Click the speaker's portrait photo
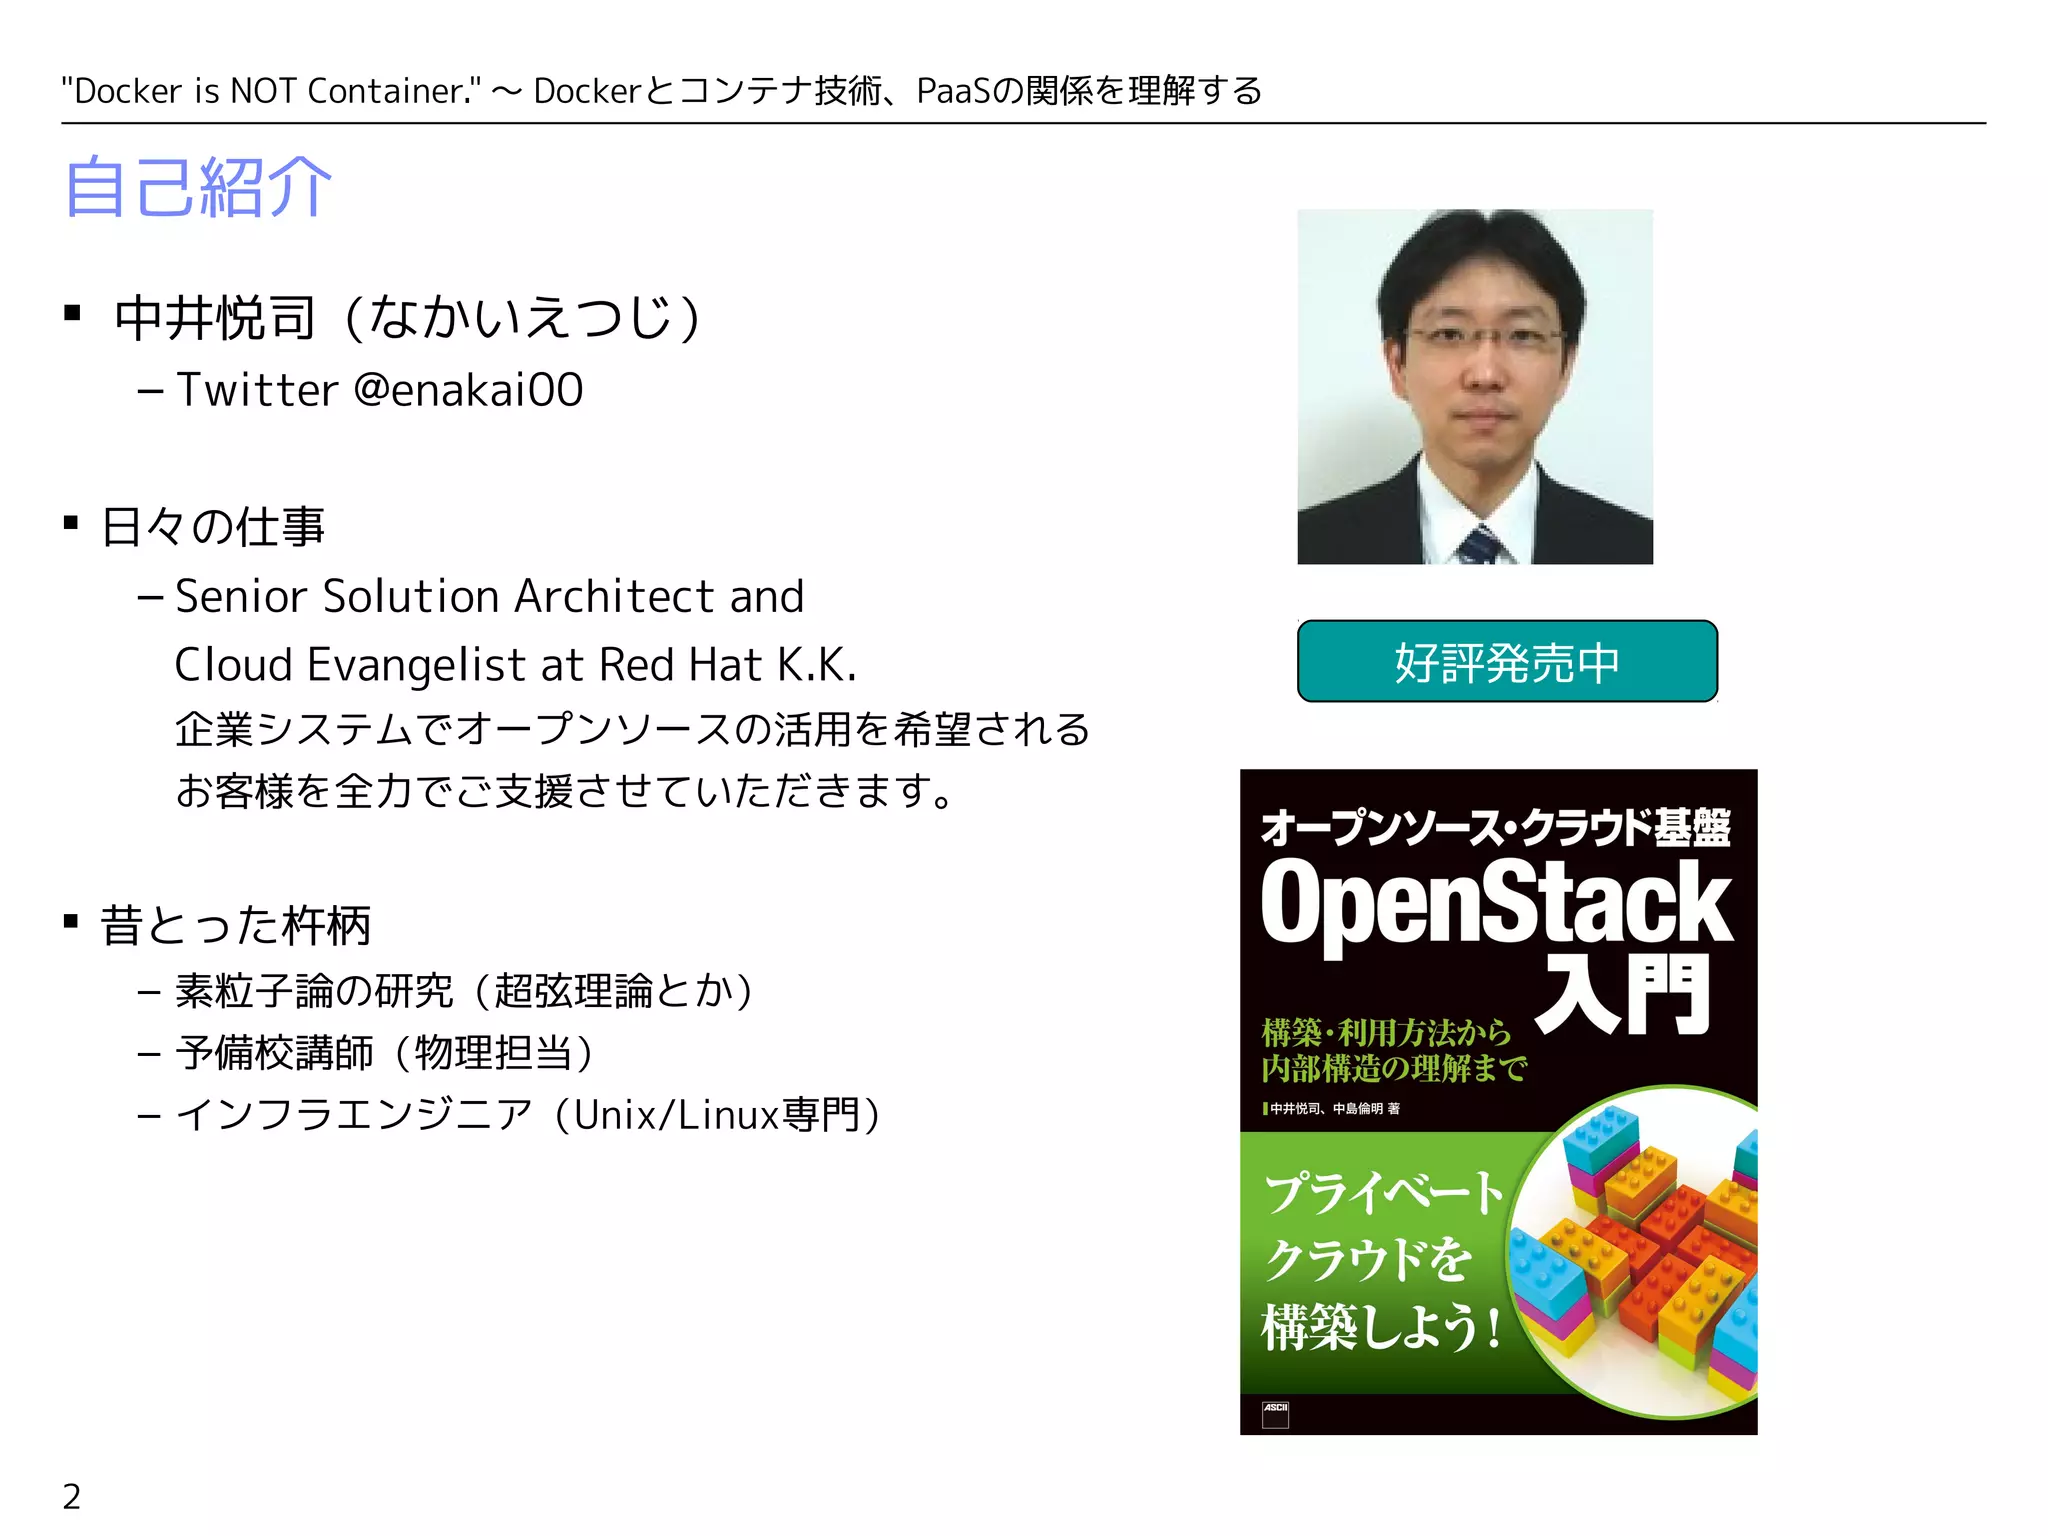 pyautogui.click(x=1474, y=386)
